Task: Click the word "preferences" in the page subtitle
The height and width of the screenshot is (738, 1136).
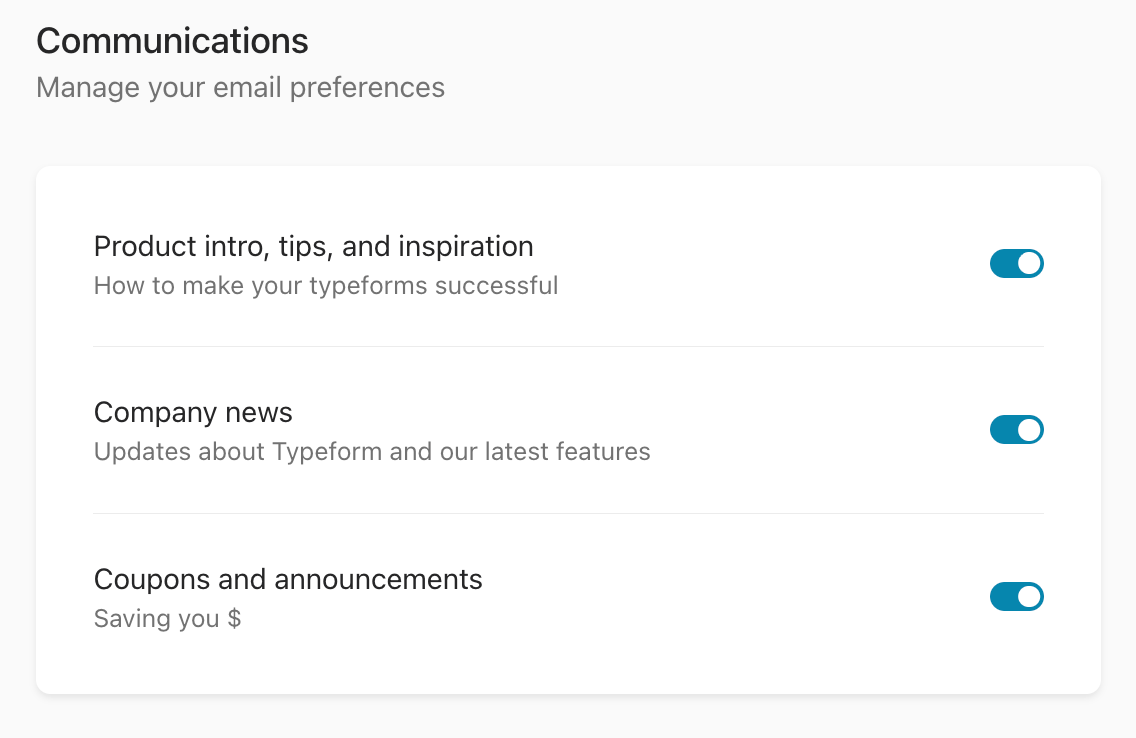Action: pos(367,88)
